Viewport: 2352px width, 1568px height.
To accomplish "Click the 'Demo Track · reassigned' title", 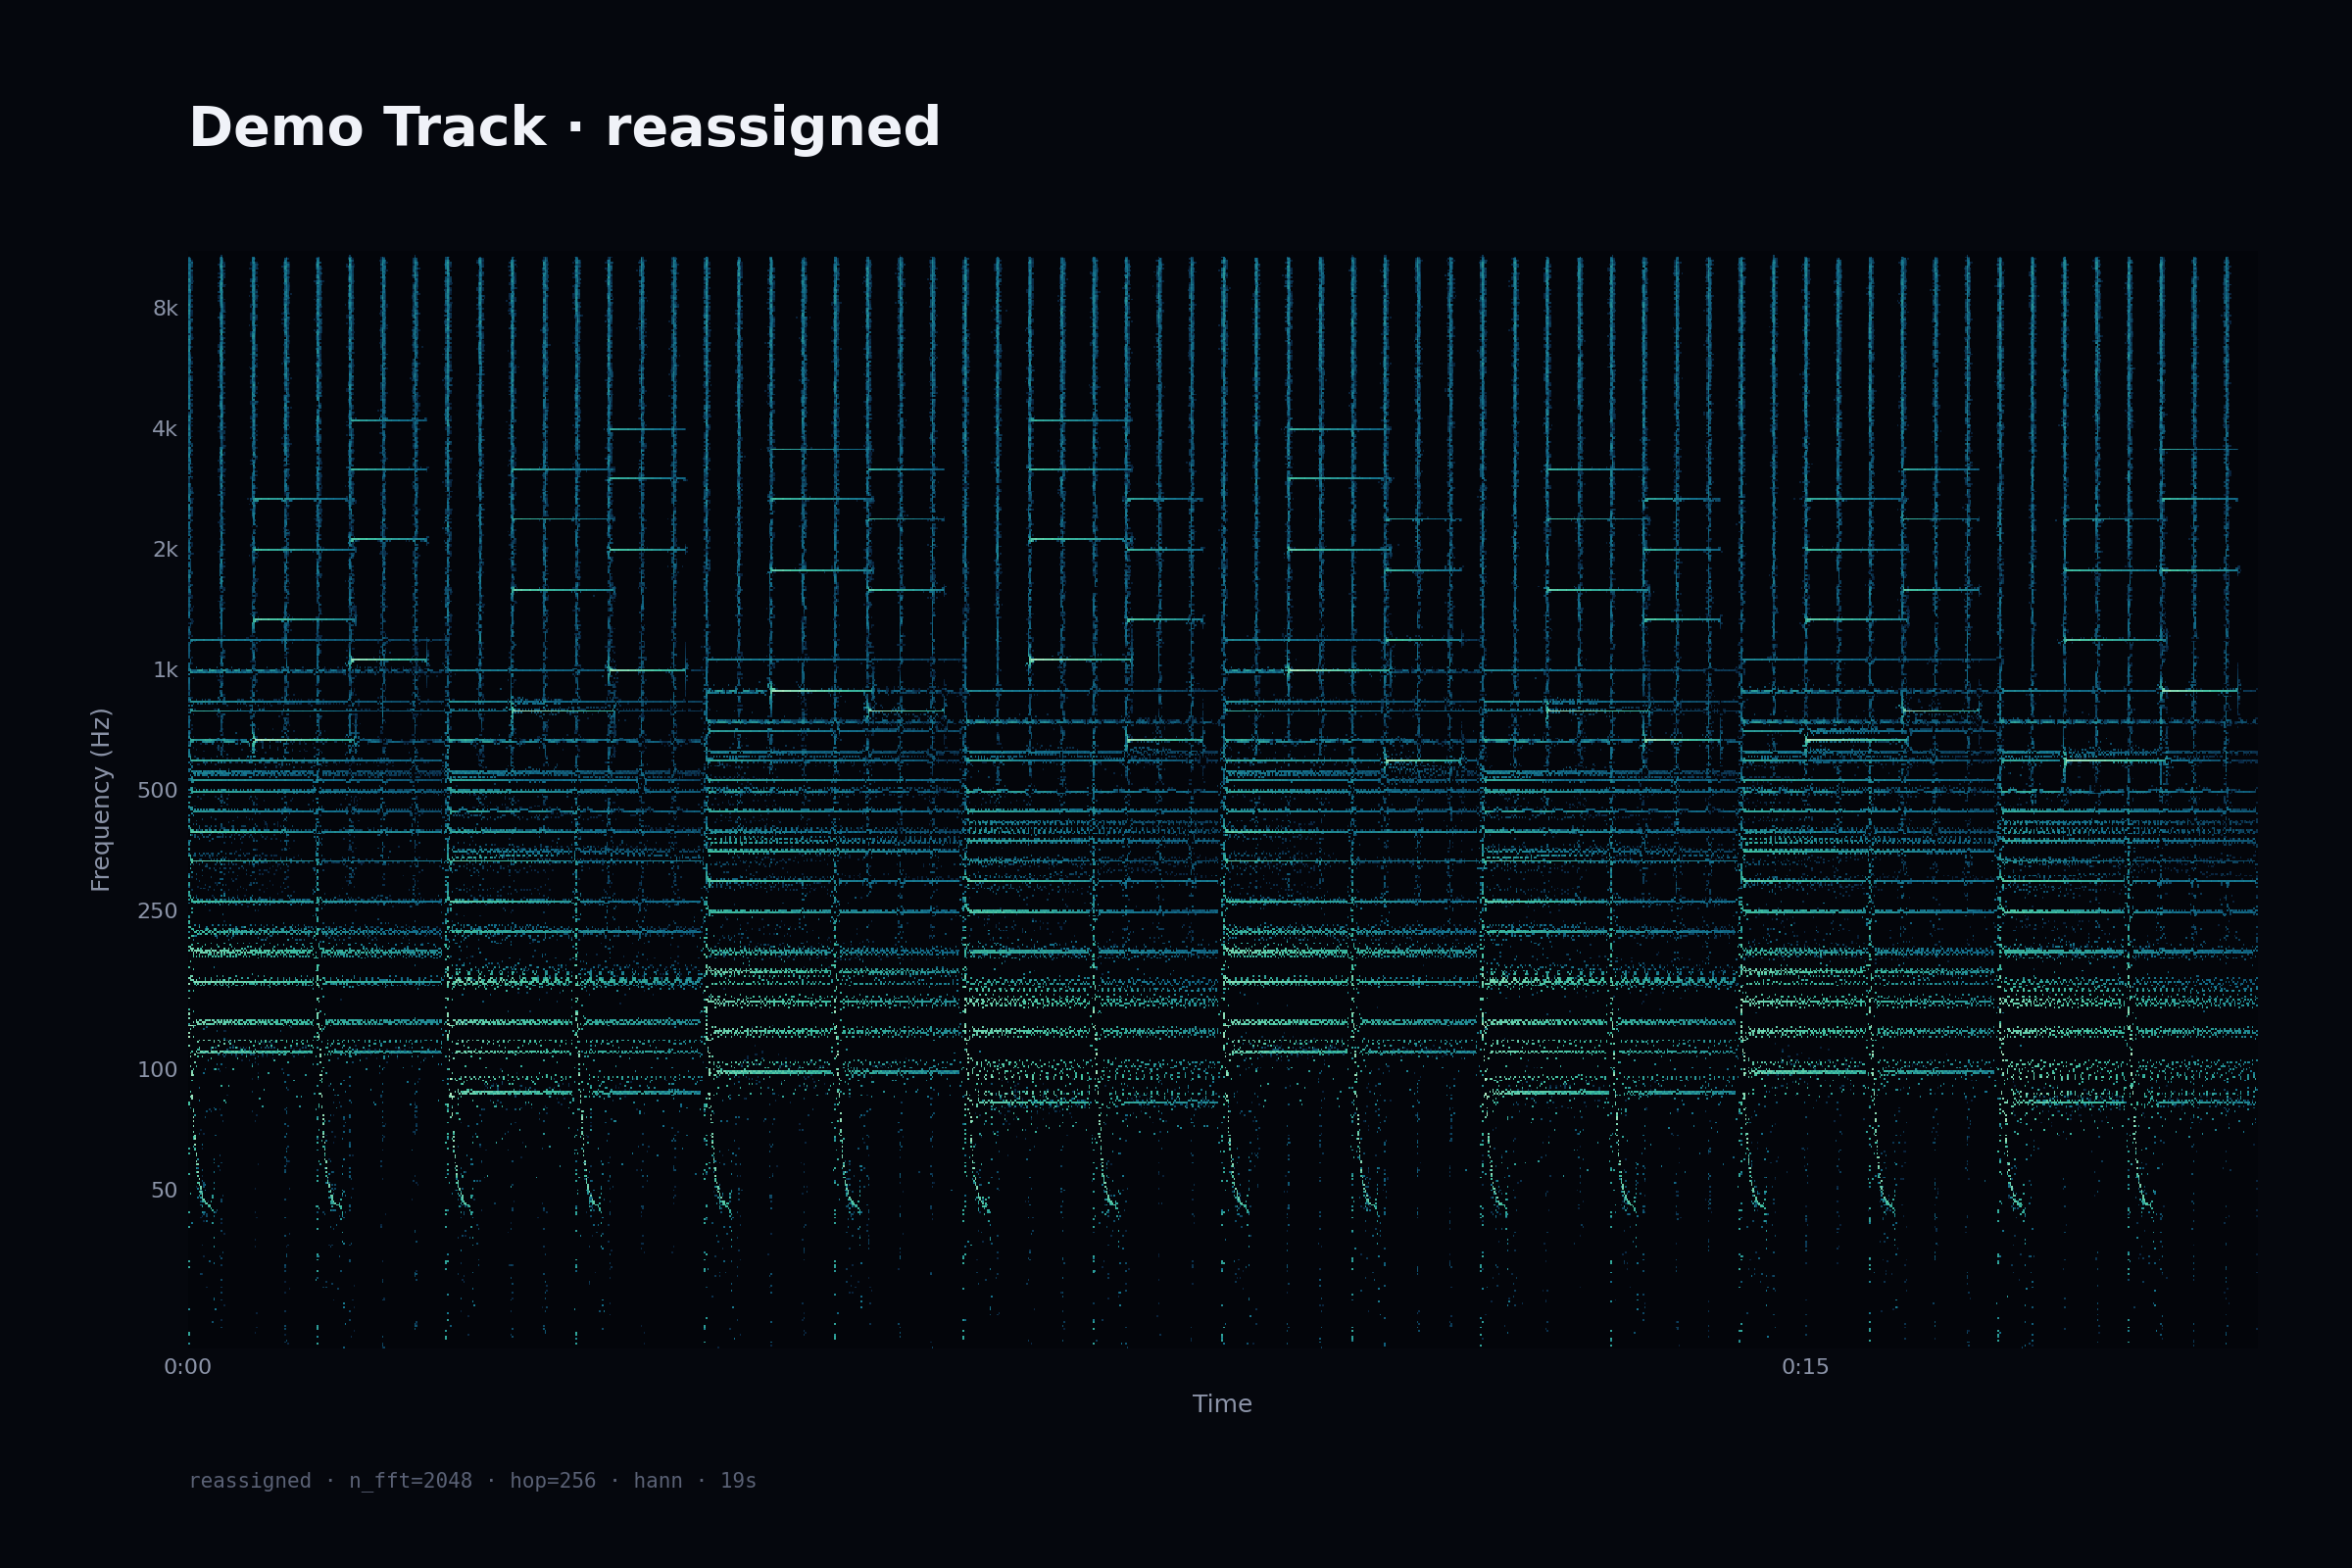I will [x=564, y=128].
